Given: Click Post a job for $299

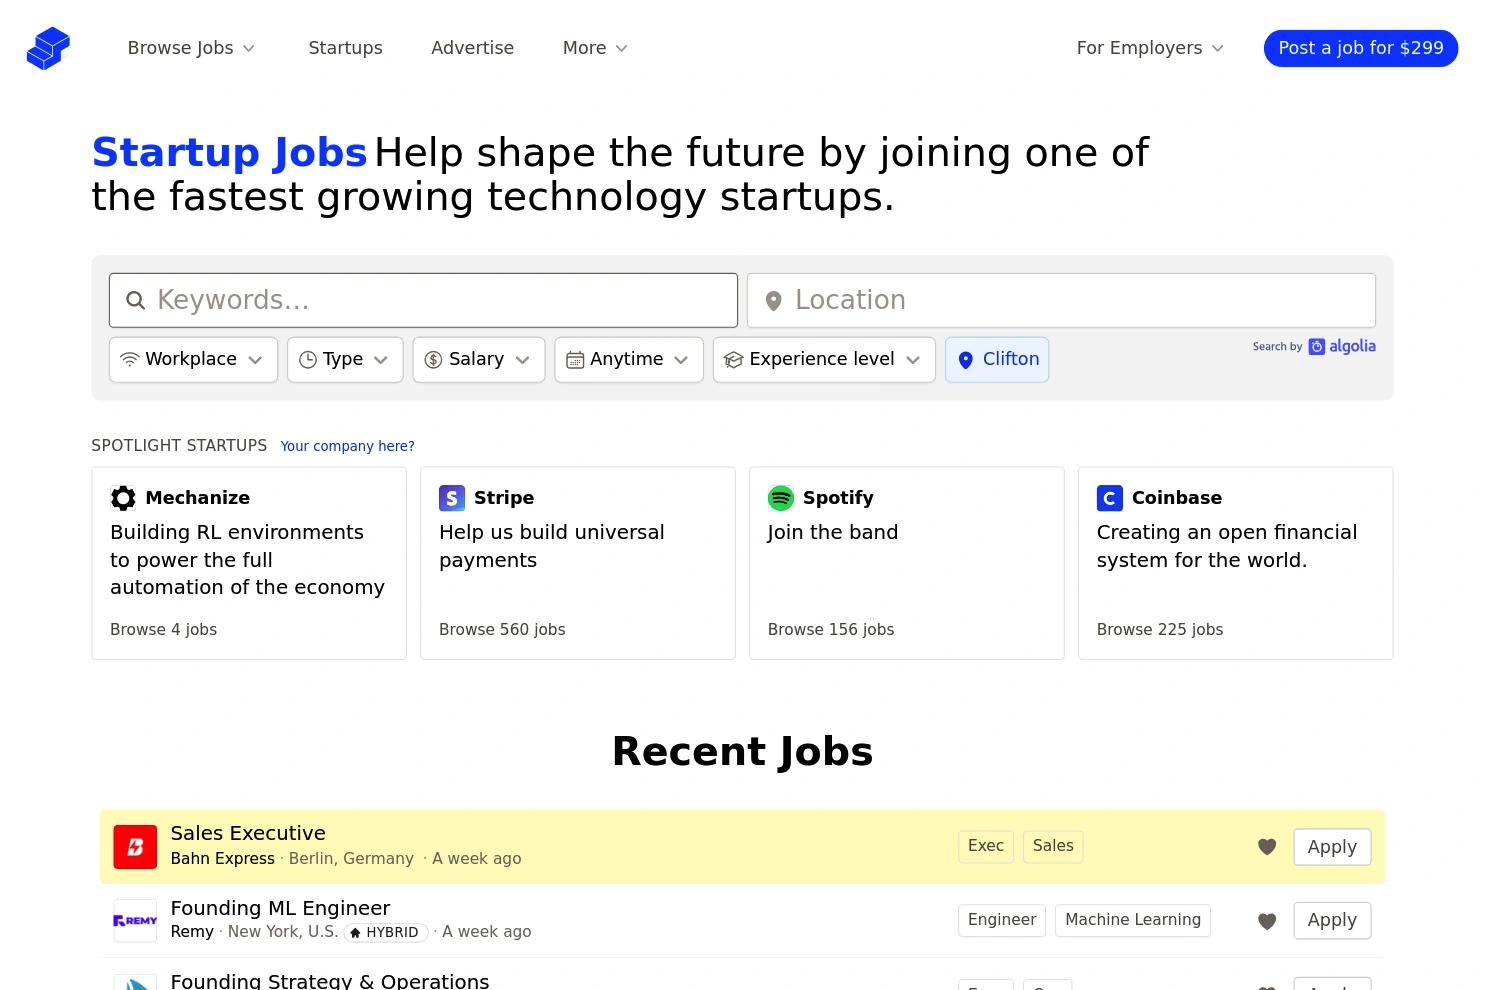Looking at the screenshot, I should 1361,48.
